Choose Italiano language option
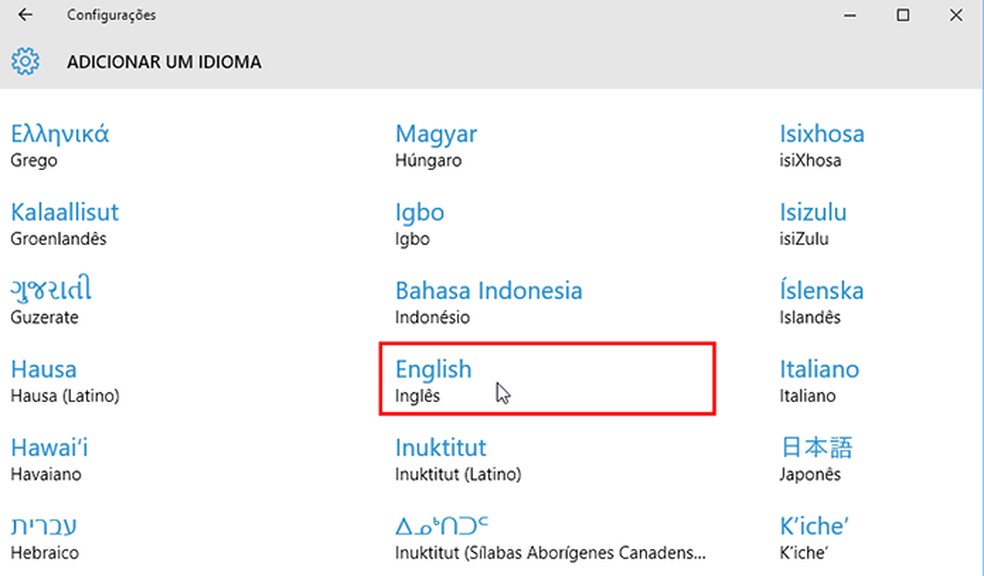 coord(819,380)
